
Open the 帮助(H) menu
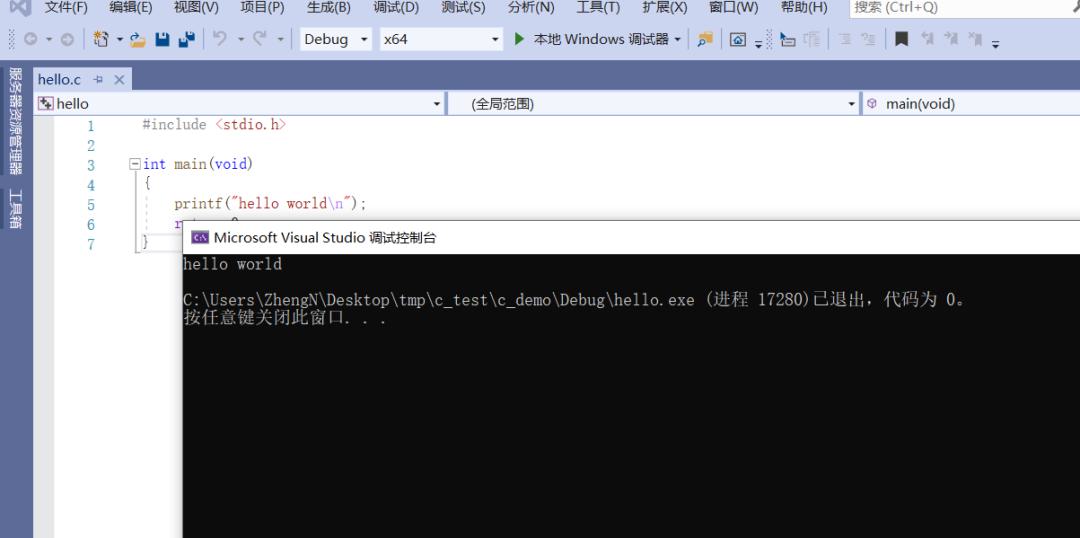[x=804, y=8]
